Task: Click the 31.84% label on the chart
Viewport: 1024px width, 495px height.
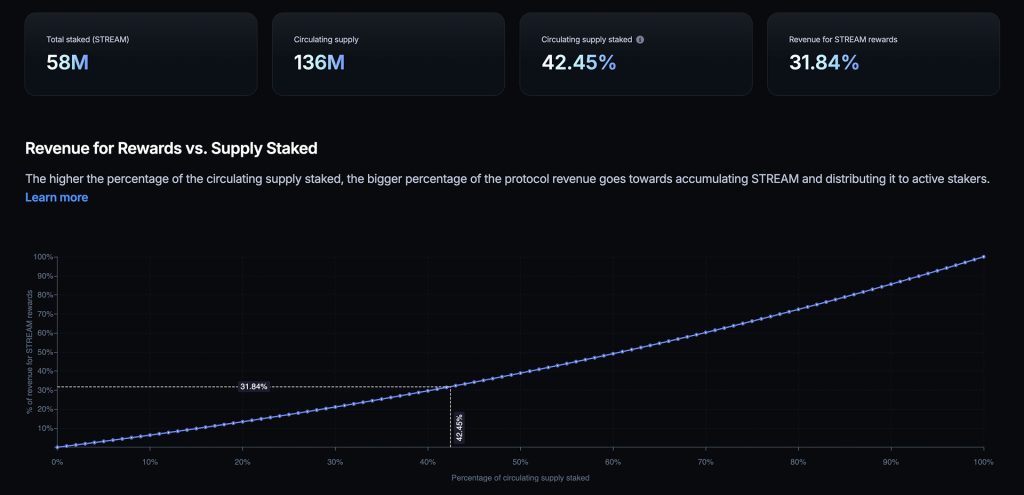Action: coord(253,386)
